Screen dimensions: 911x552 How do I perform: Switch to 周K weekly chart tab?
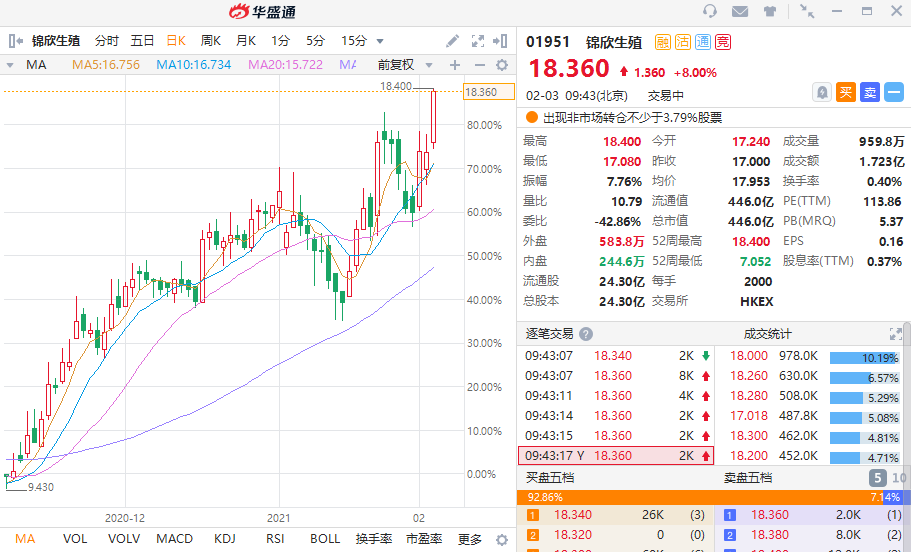[x=210, y=41]
